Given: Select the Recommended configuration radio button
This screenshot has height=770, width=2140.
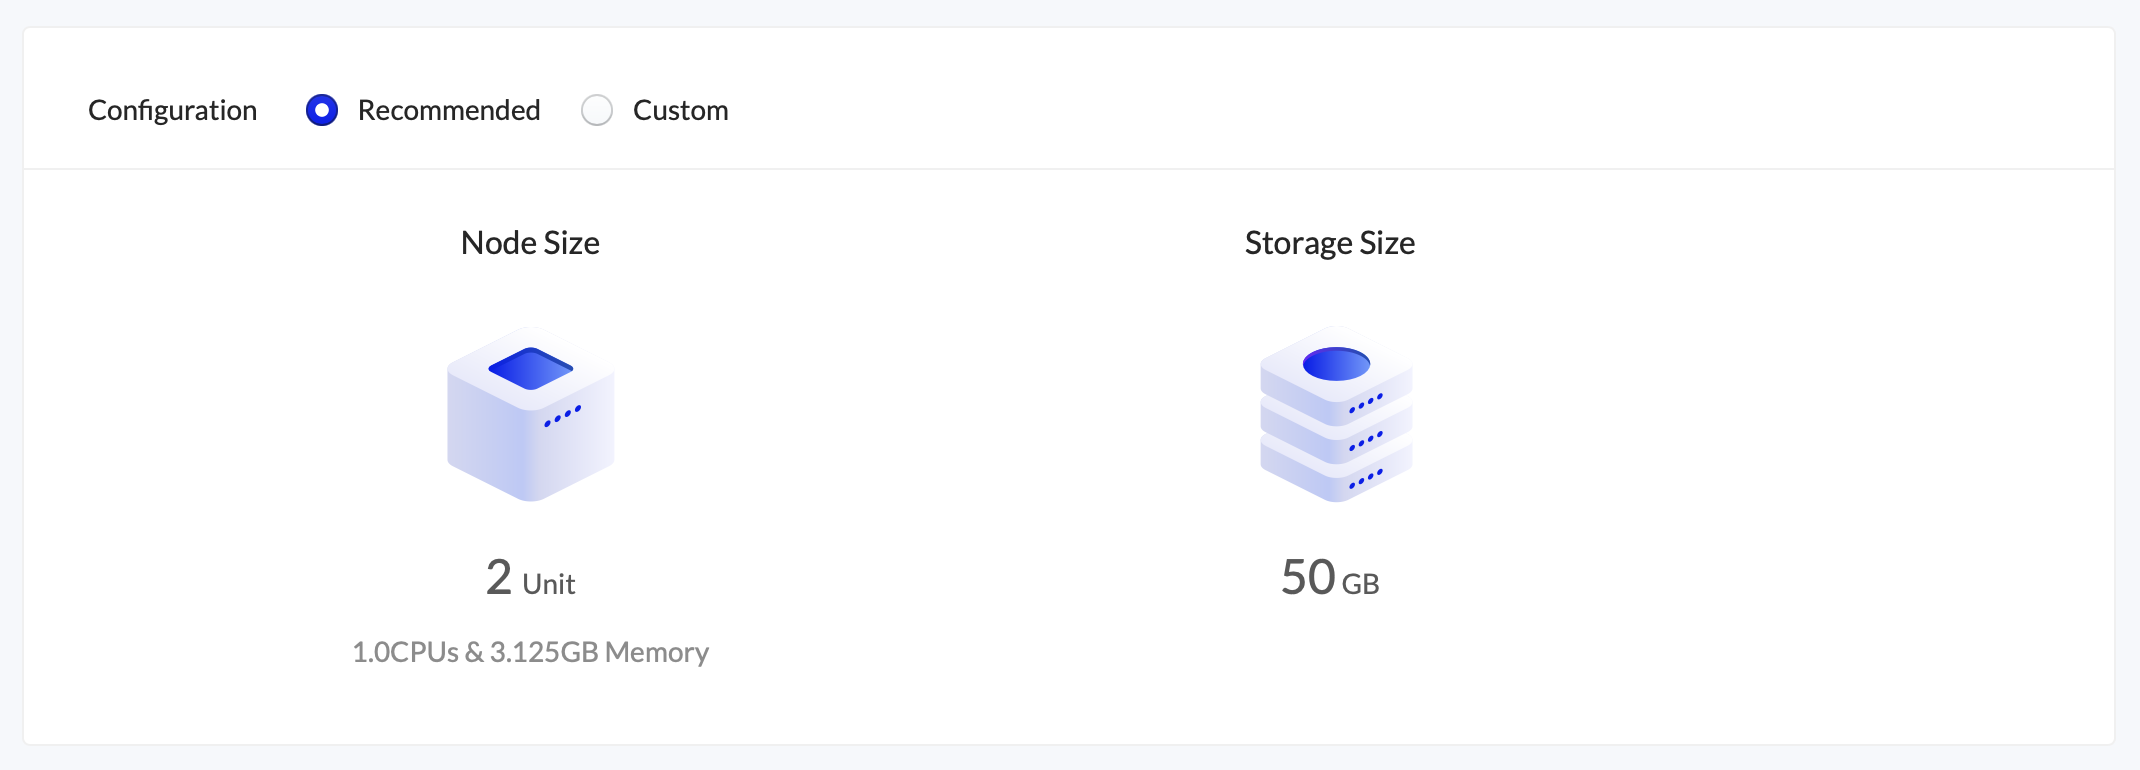Looking at the screenshot, I should coord(322,110).
